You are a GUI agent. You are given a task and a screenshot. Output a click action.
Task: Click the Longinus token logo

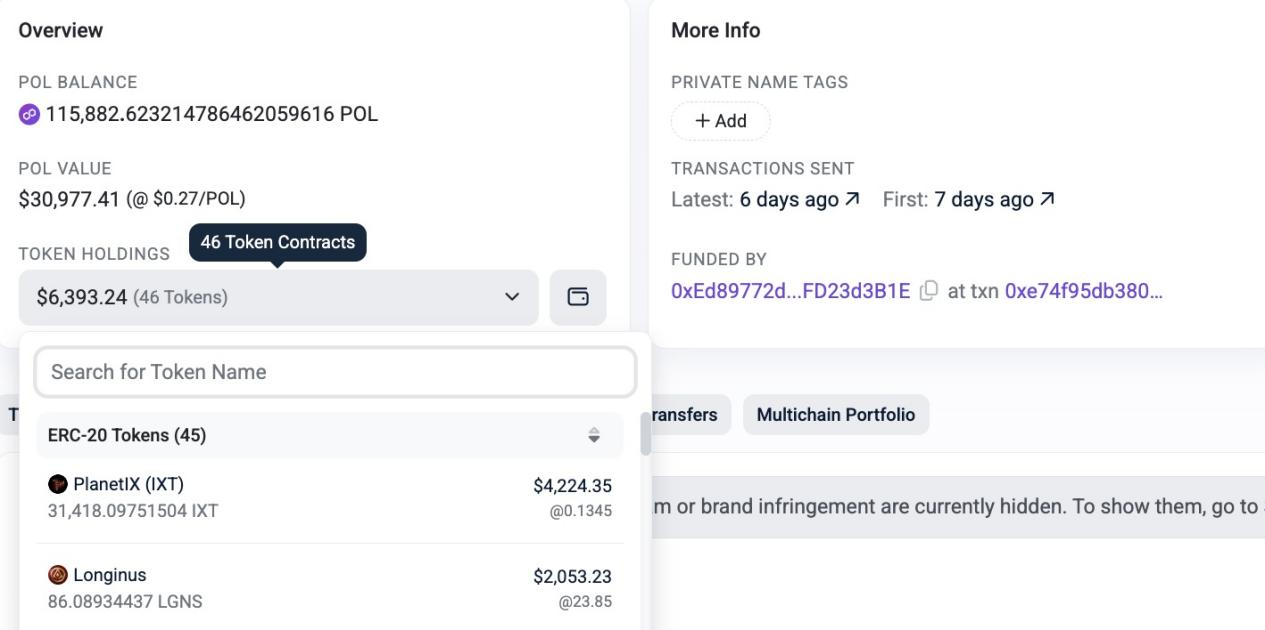click(58, 576)
